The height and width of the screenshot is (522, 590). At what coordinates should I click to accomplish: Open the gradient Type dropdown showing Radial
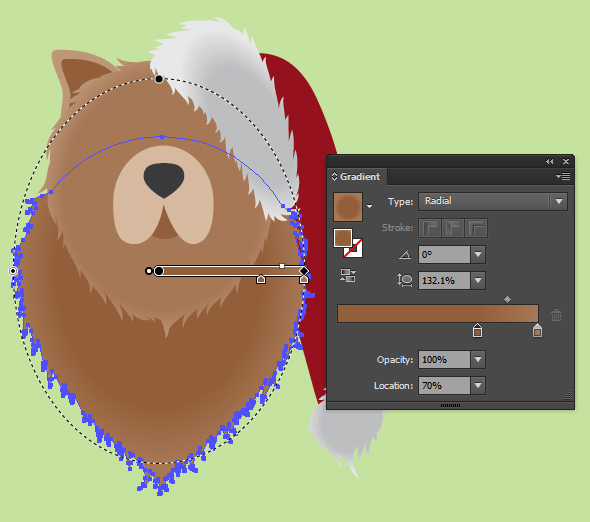tap(493, 201)
